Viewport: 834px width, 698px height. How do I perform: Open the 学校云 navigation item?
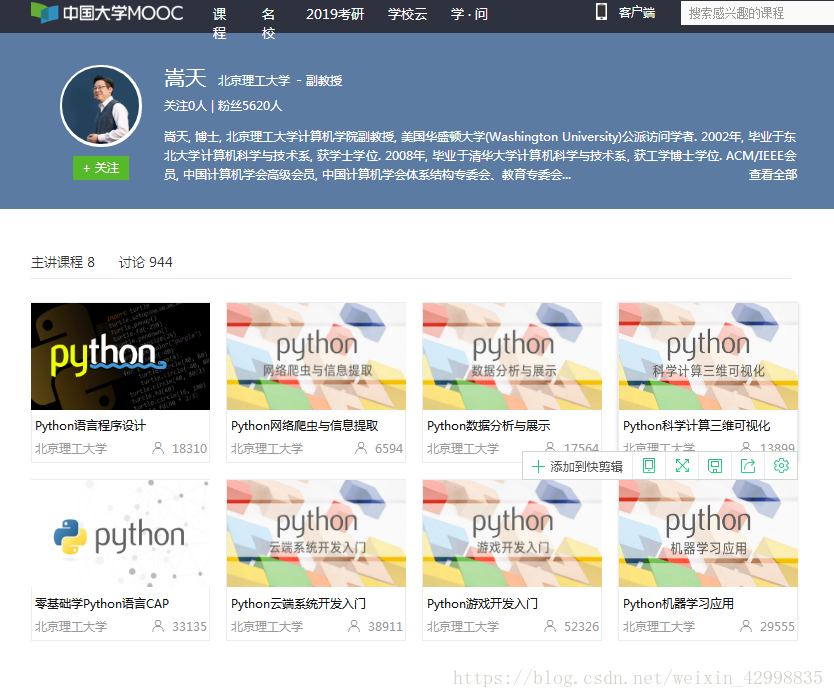coord(407,14)
